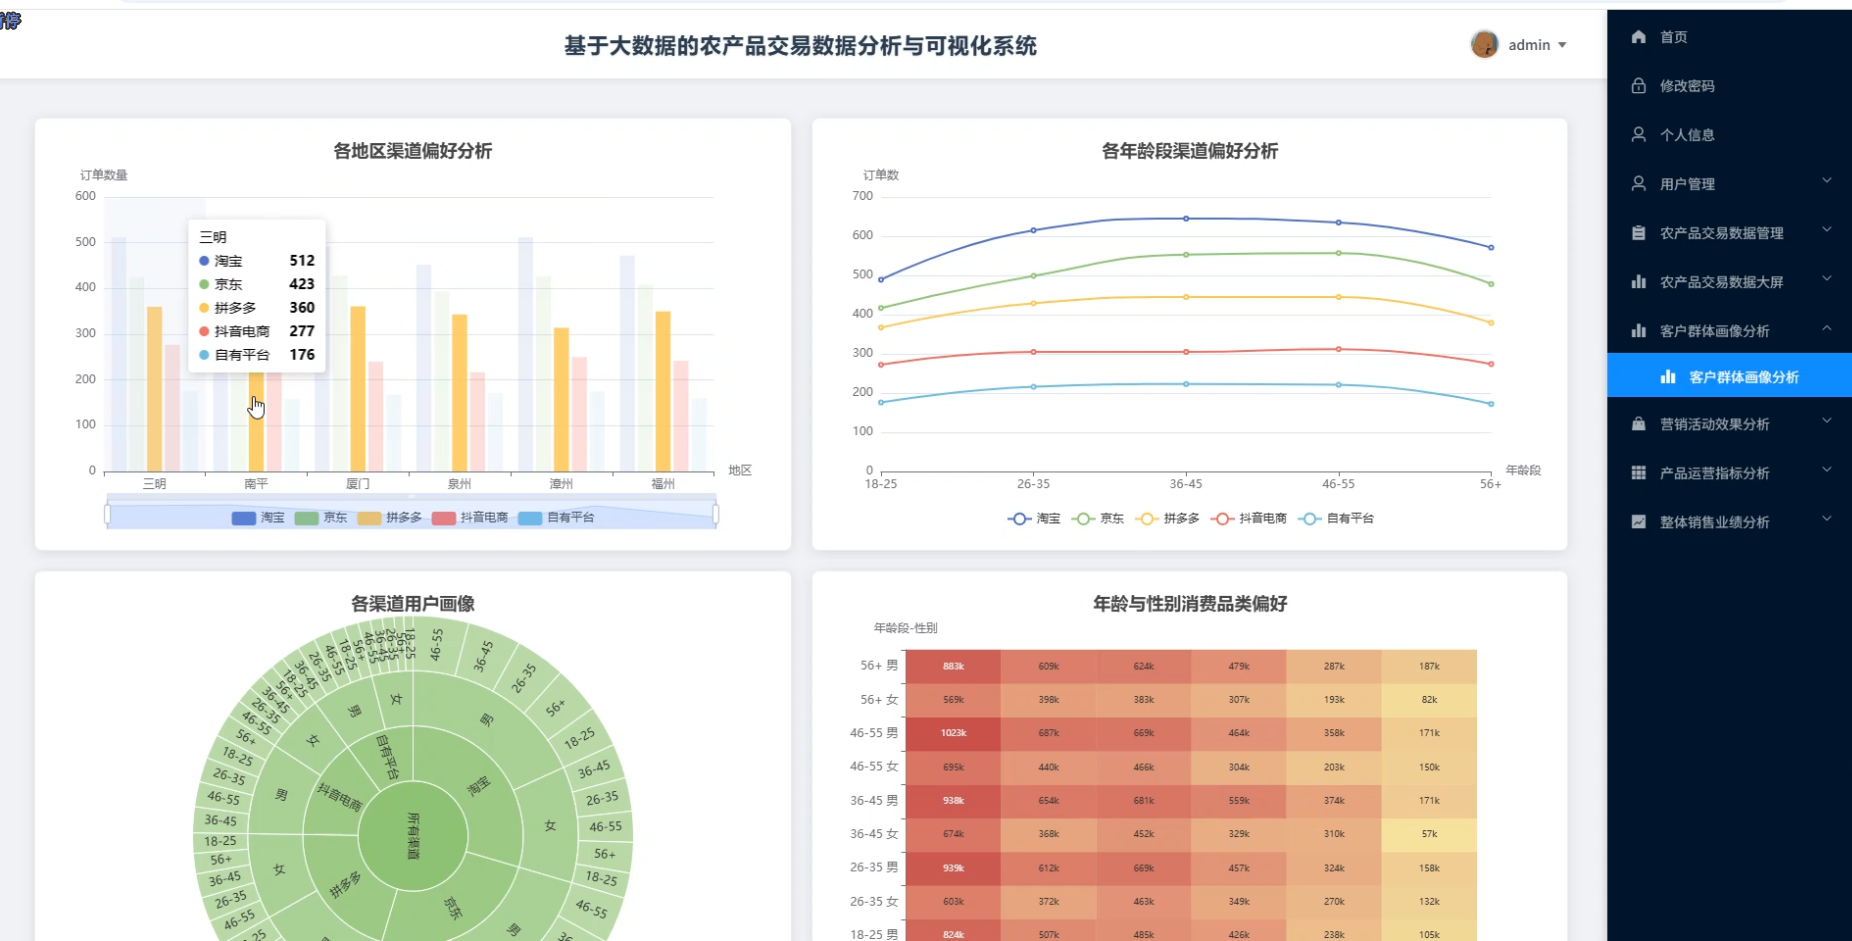Image resolution: width=1852 pixels, height=941 pixels.
Task: Toggle 拼多多 line in age chart legend
Action: (x=1167, y=519)
